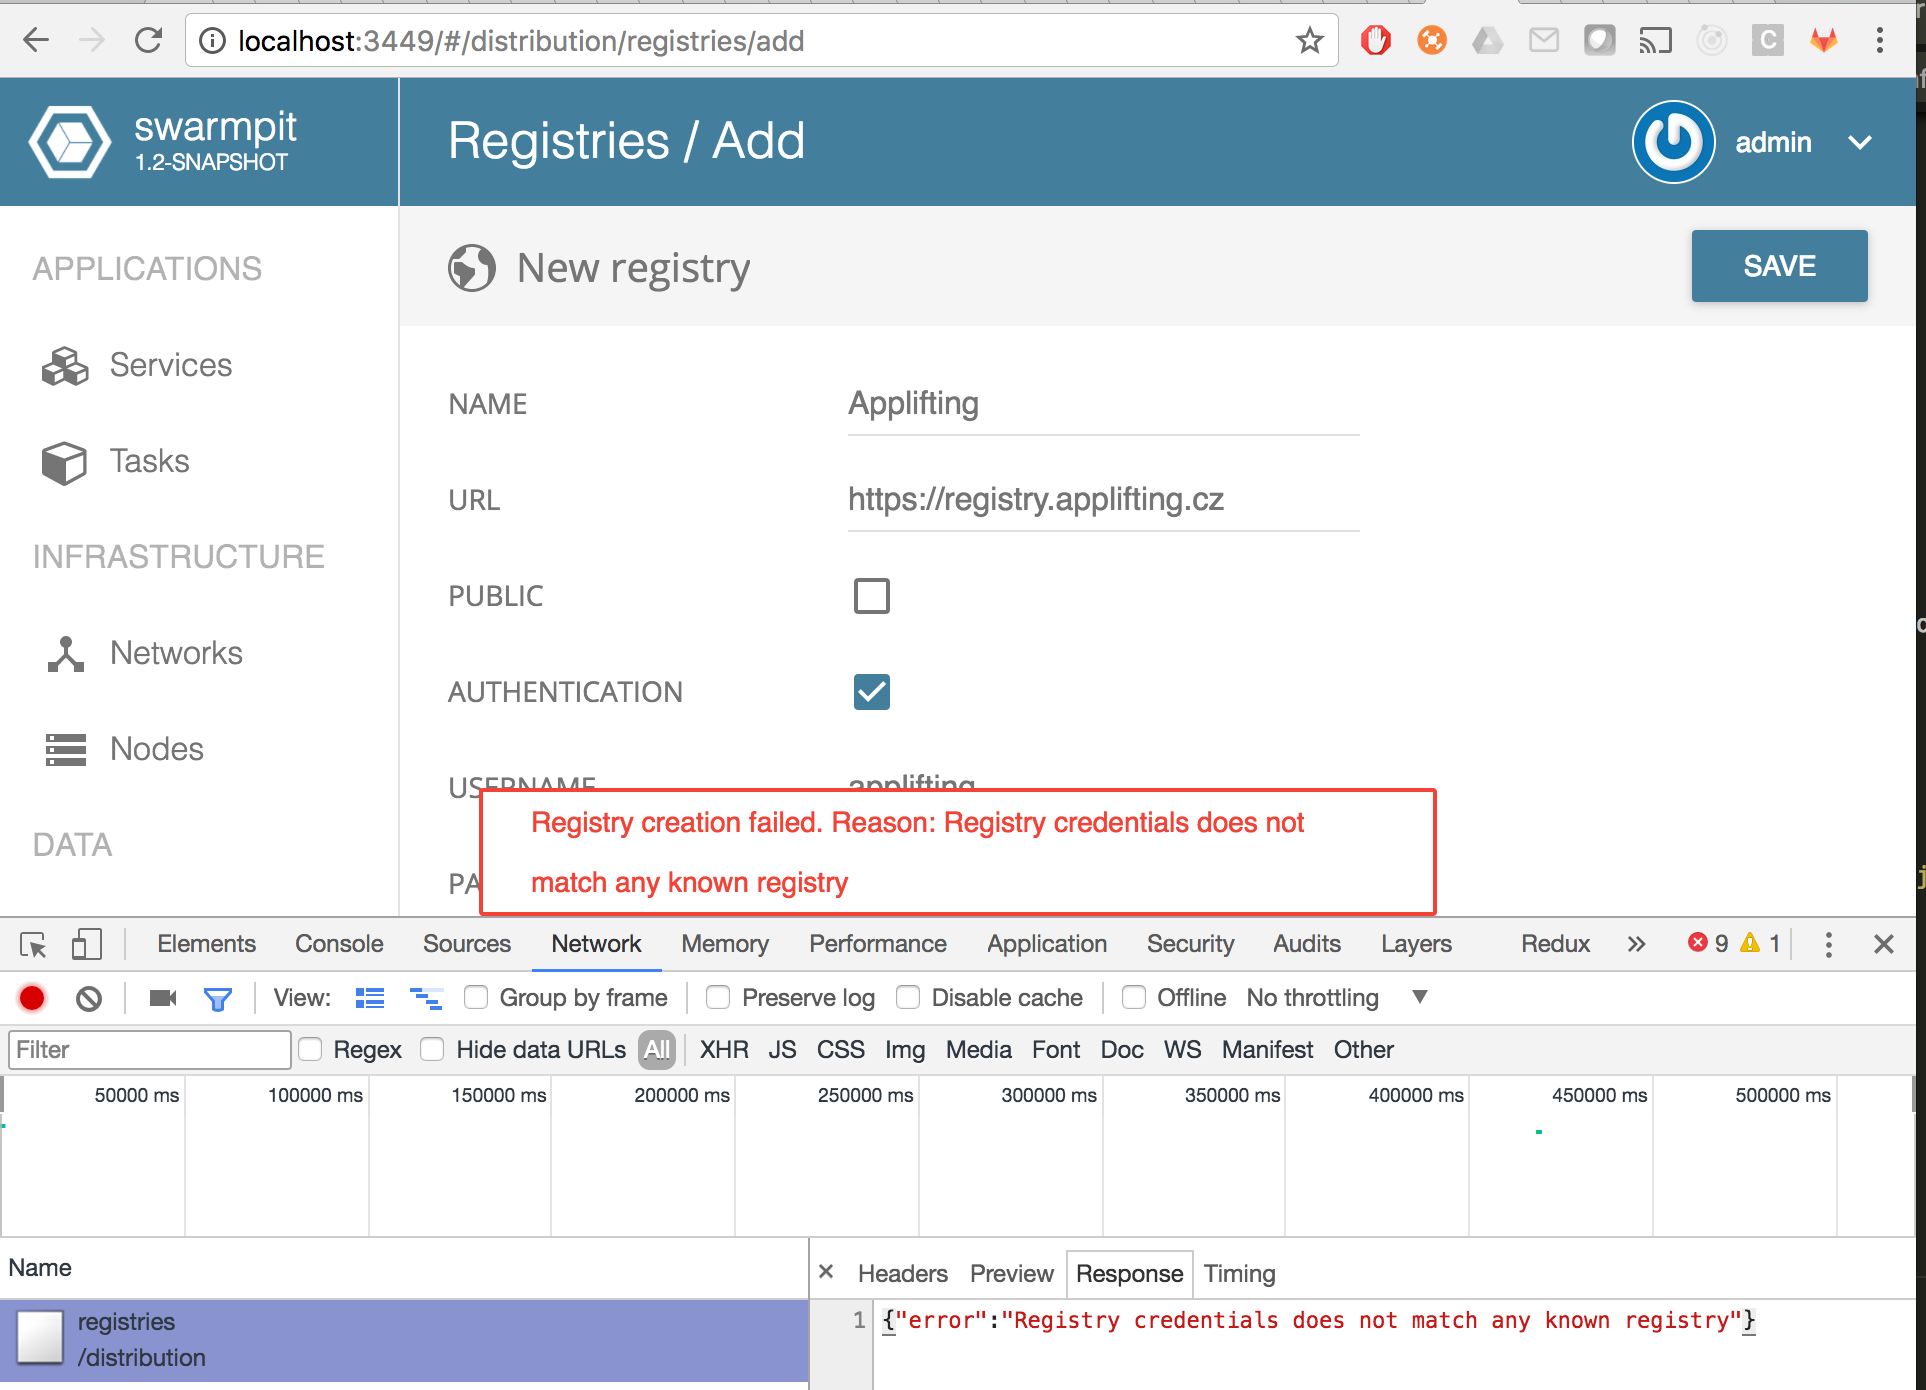Viewport: 1926px width, 1390px height.
Task: Open the No throttling dropdown
Action: click(x=1311, y=997)
